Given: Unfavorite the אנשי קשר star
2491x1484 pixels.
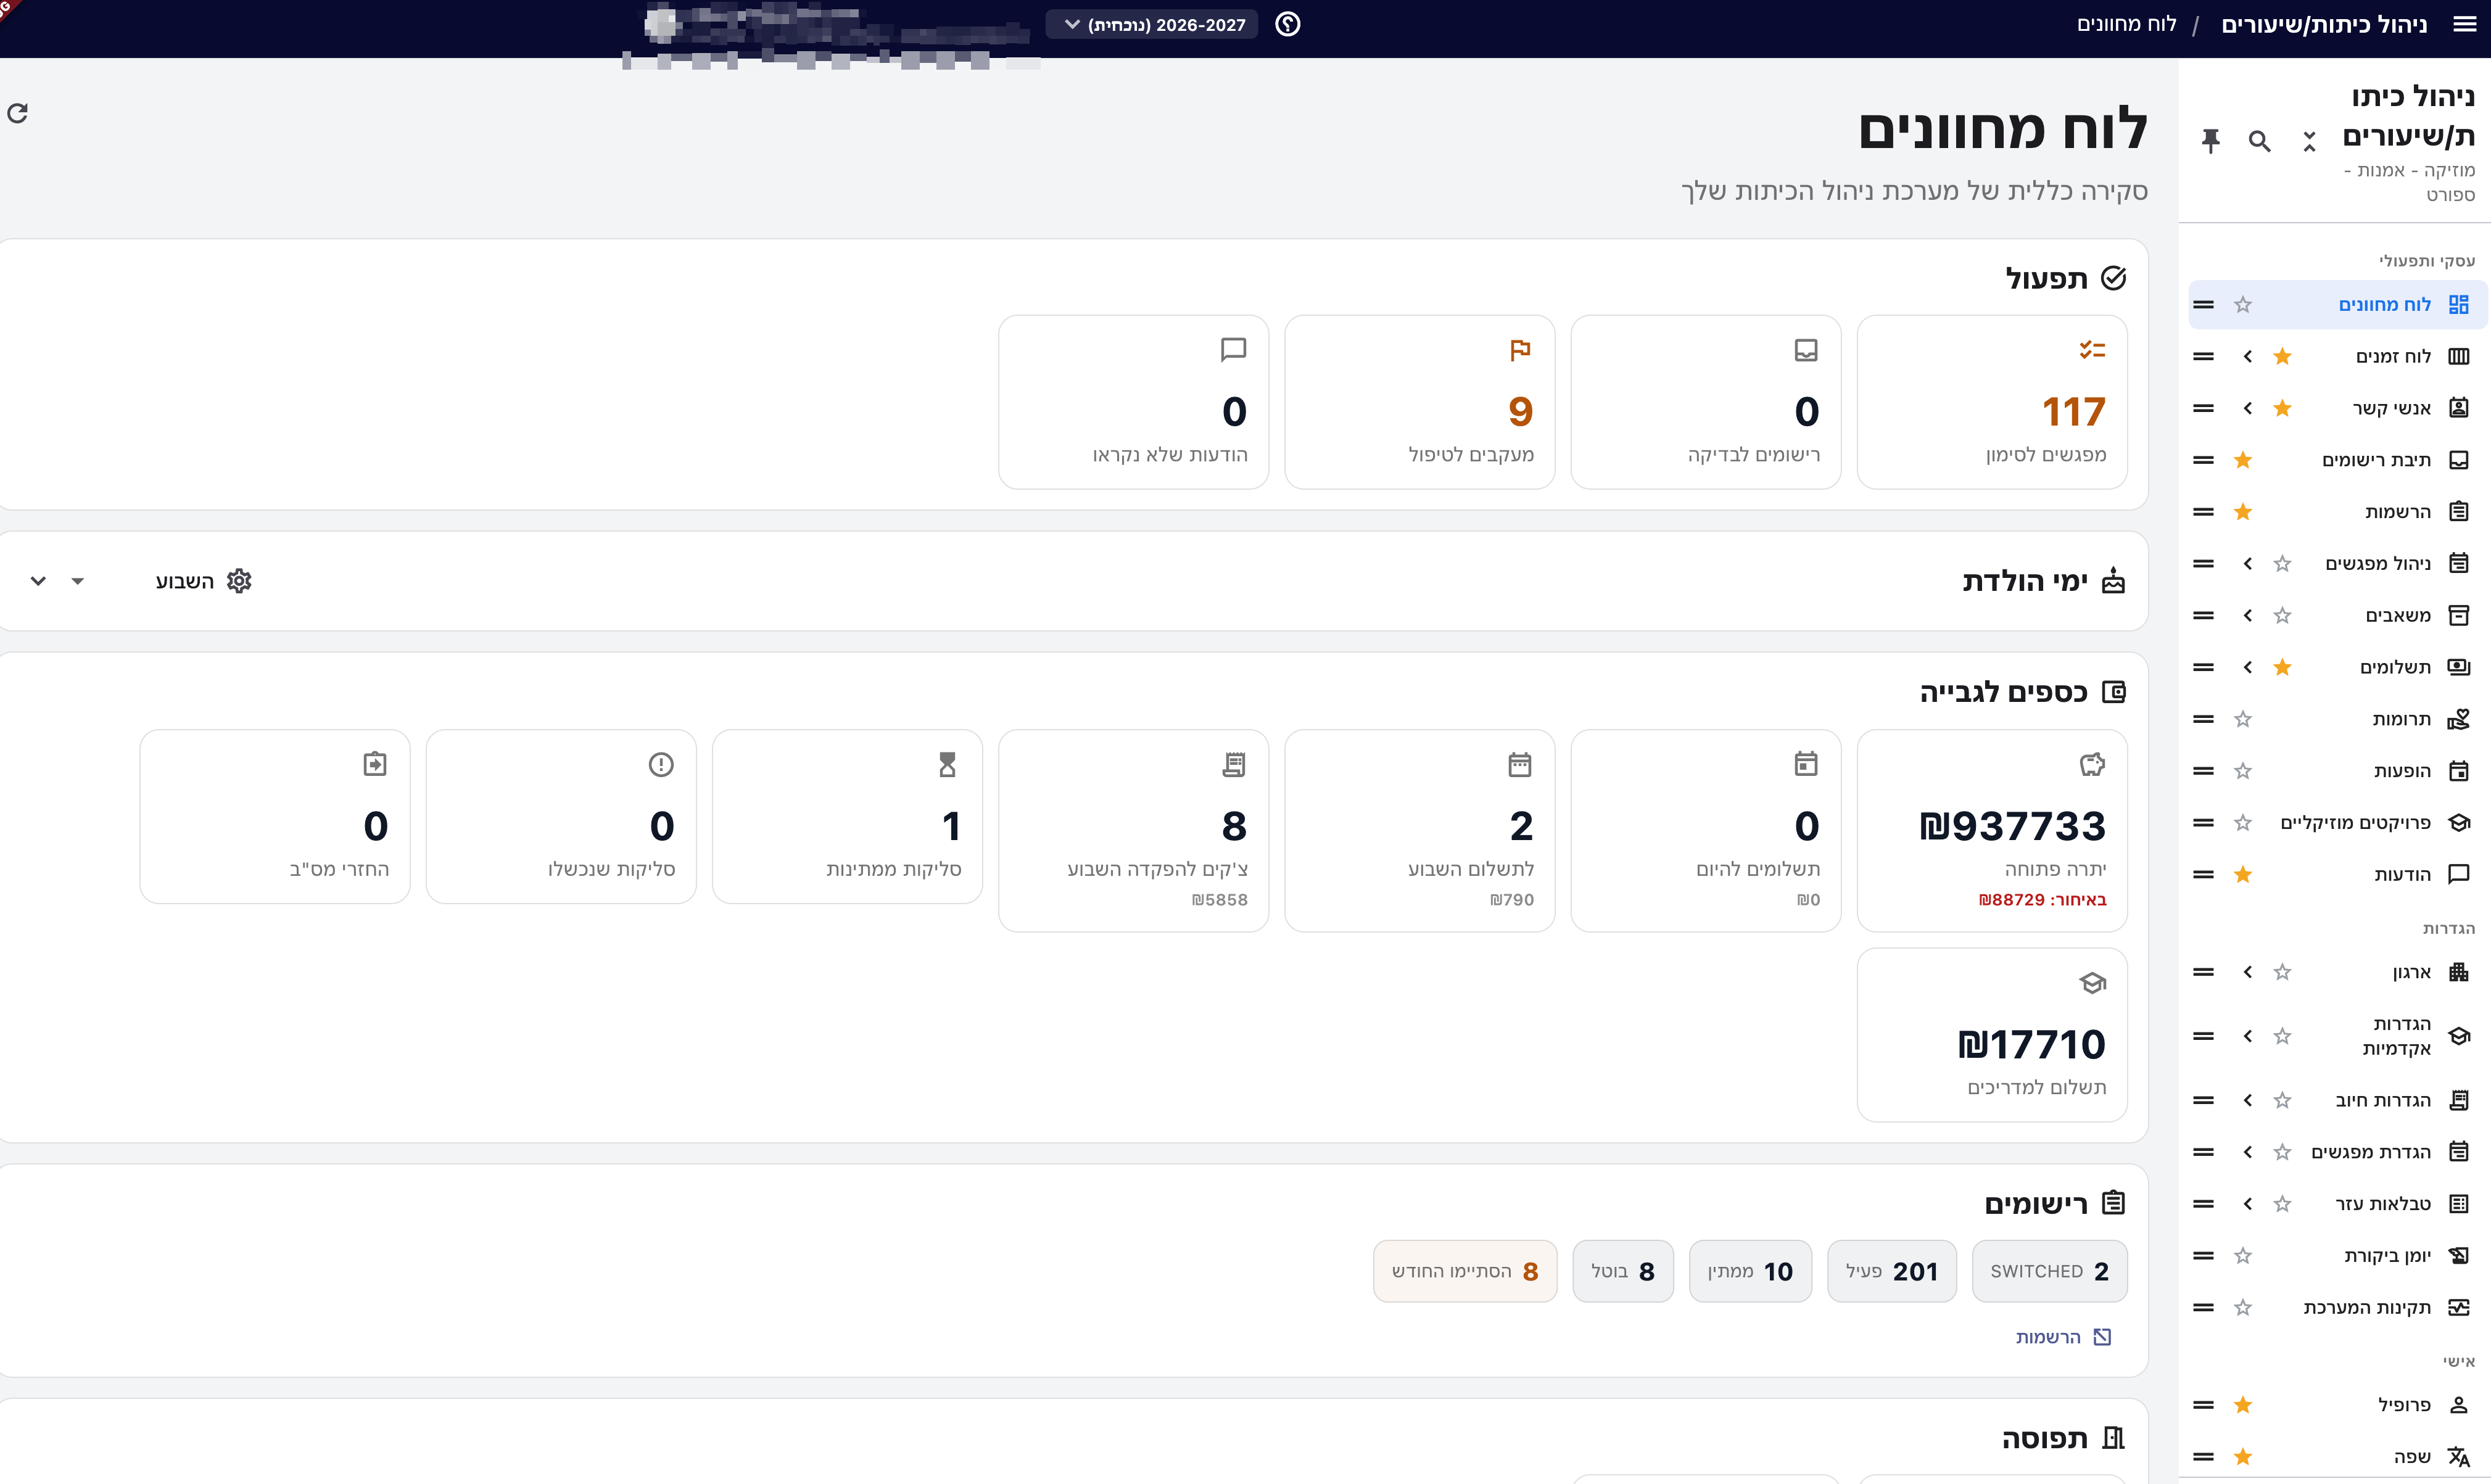Looking at the screenshot, I should coord(2282,408).
